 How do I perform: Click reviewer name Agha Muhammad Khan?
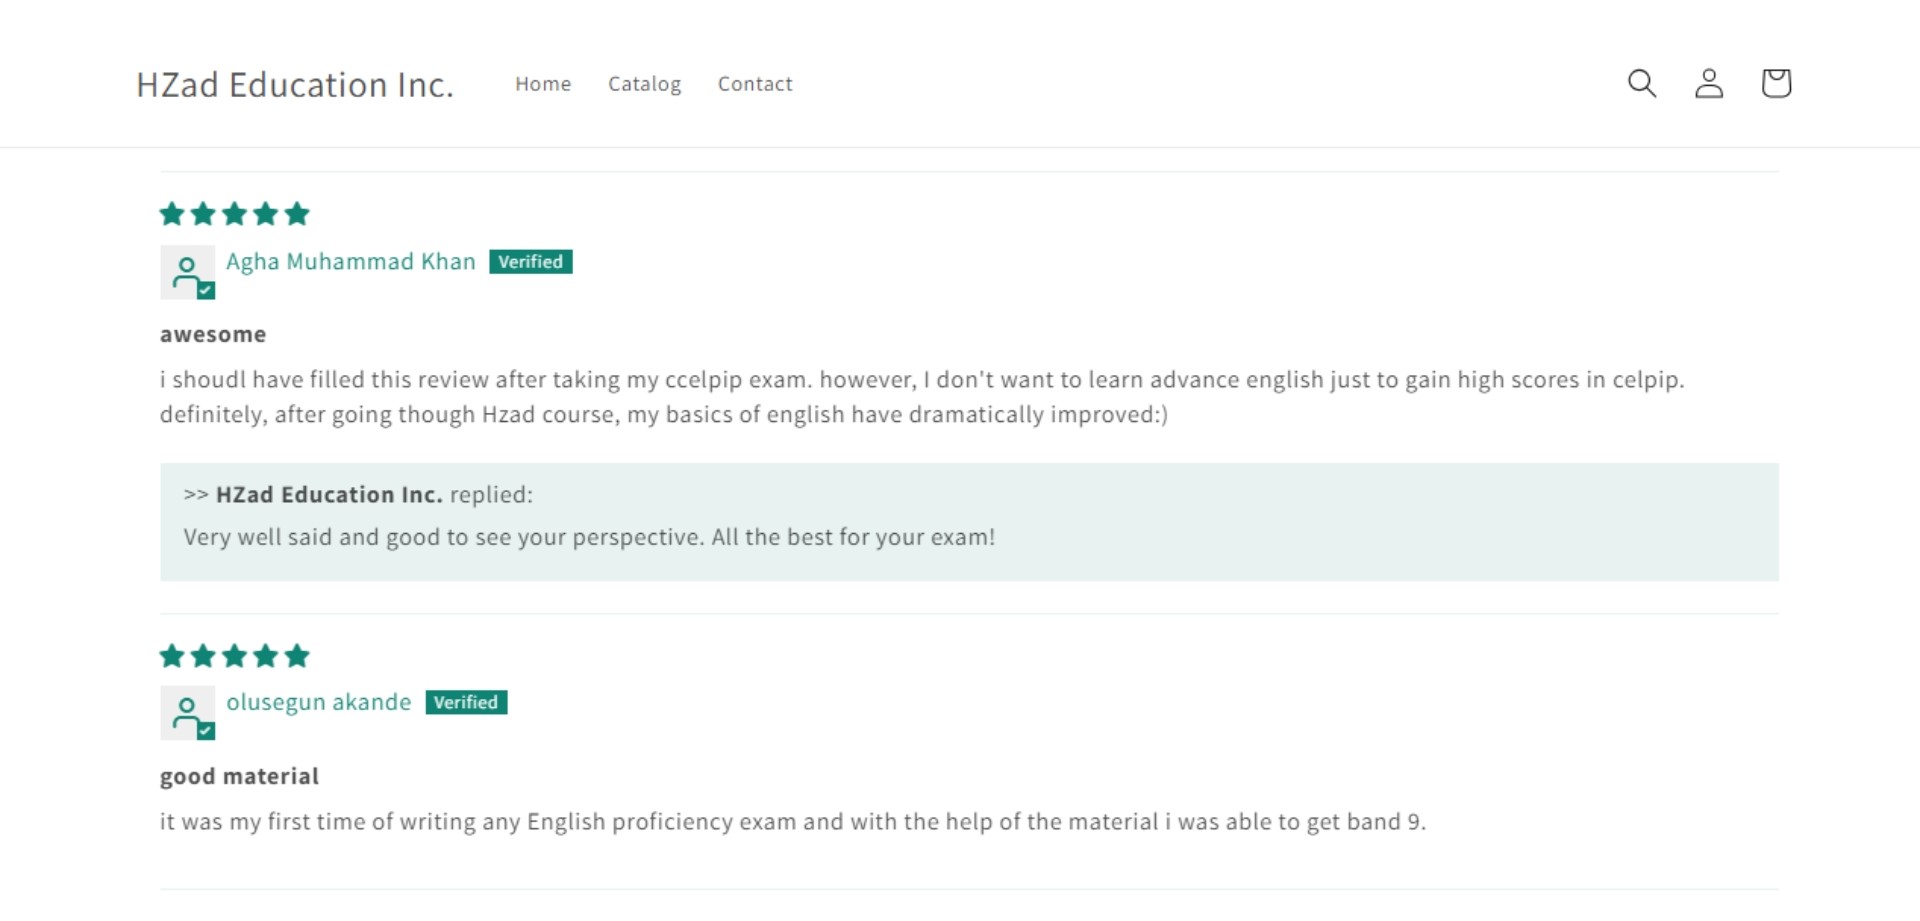[350, 262]
